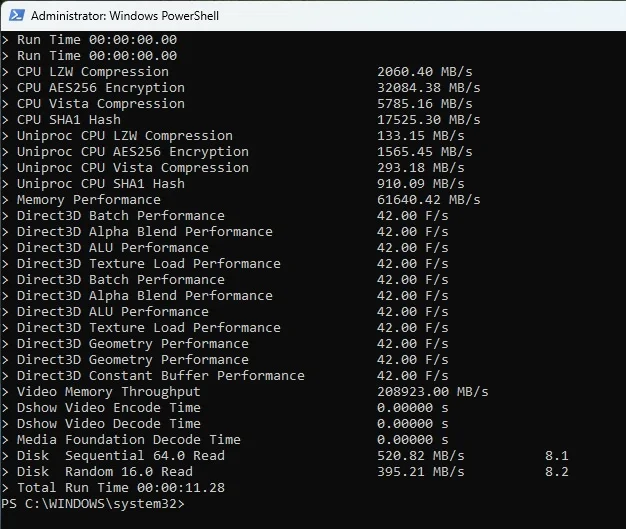Select the 32084.38 MB/s AES256 value
Image resolution: width=626 pixels, height=529 pixels.
429,88
